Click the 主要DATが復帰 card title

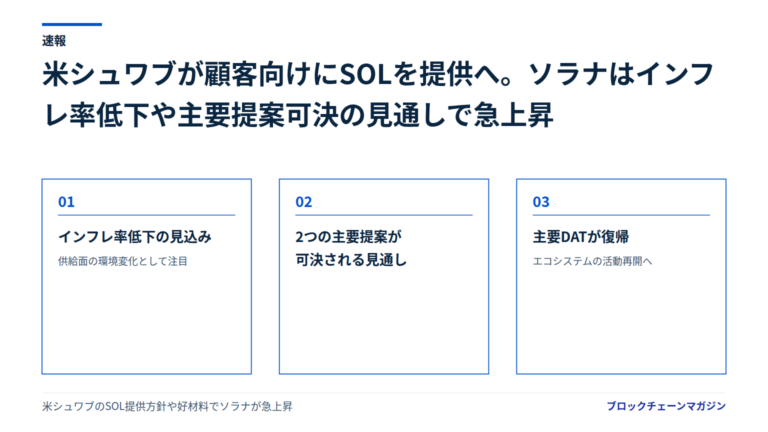coord(581,237)
